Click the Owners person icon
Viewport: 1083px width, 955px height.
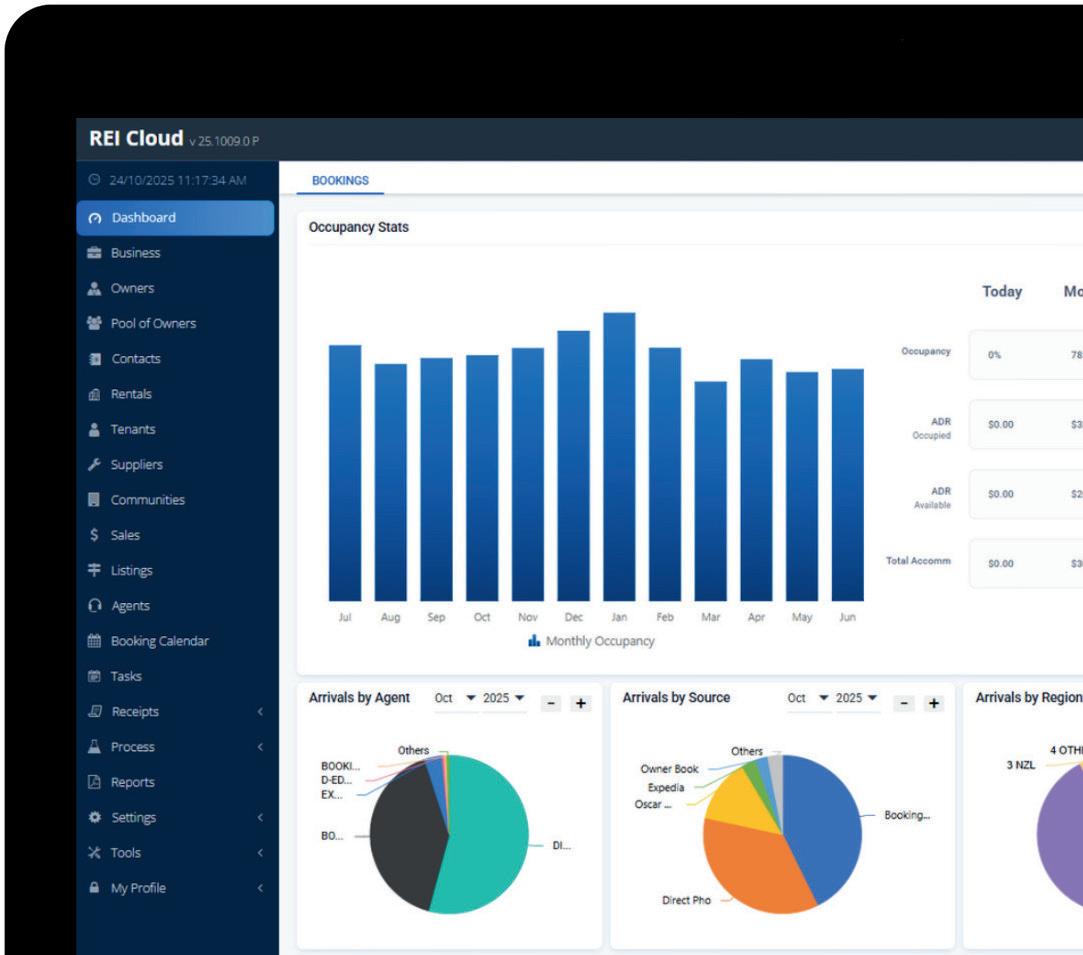pos(94,288)
